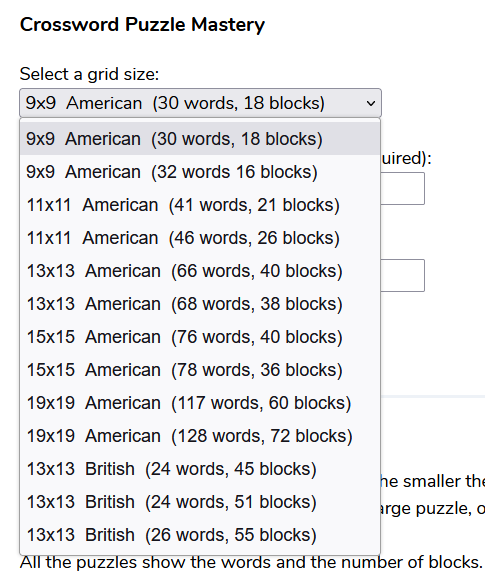Select 19x19 American 128 words, 72 blocks
The image size is (485, 582).
200,436
